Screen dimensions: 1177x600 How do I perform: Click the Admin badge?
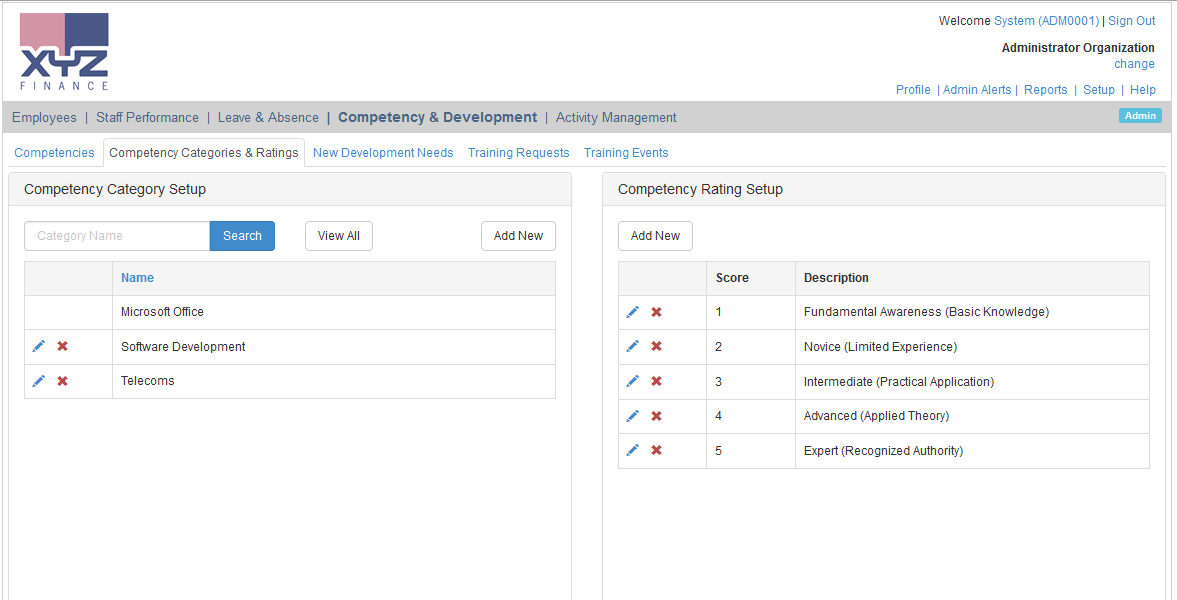tap(1140, 116)
